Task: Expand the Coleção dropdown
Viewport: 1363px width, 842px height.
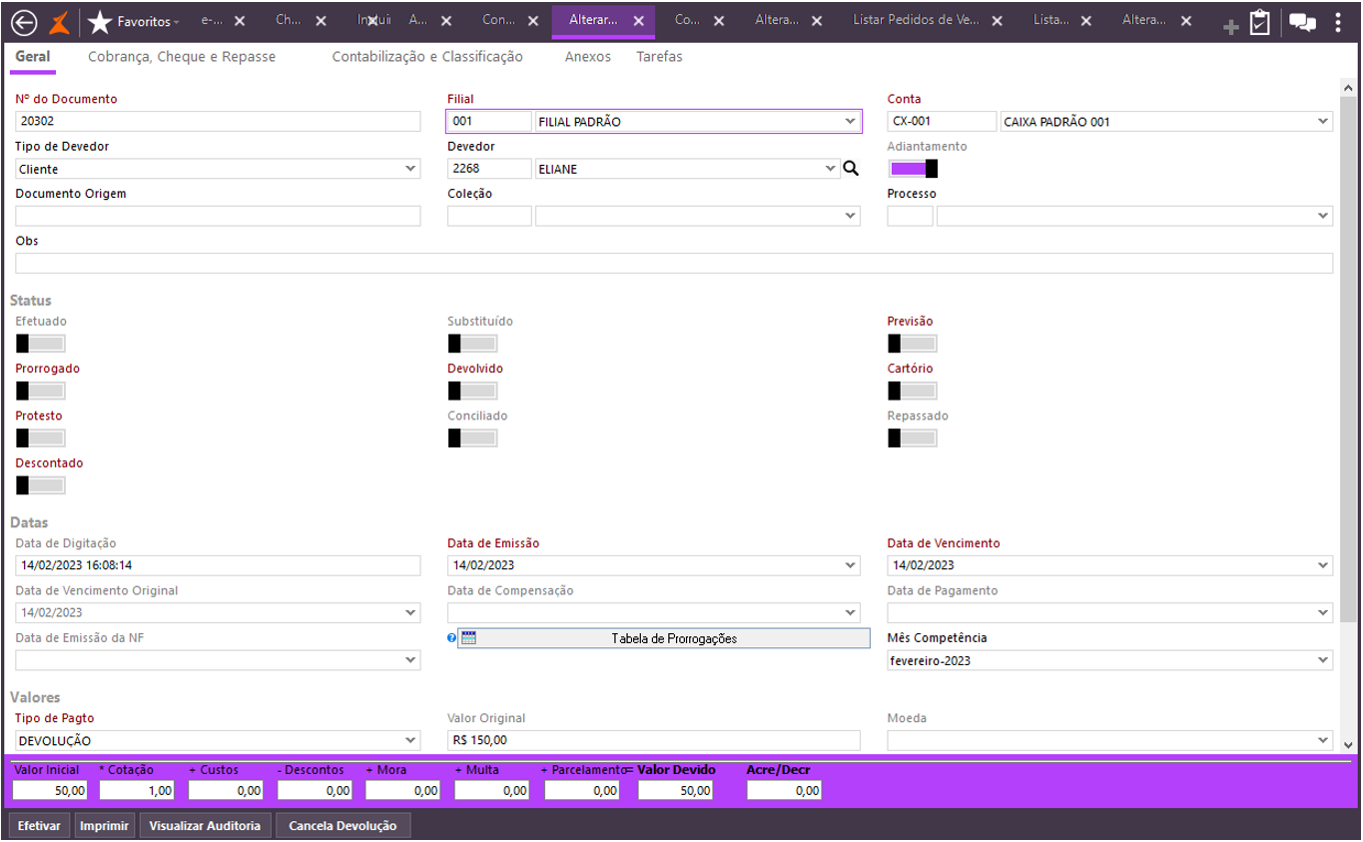Action: click(851, 216)
